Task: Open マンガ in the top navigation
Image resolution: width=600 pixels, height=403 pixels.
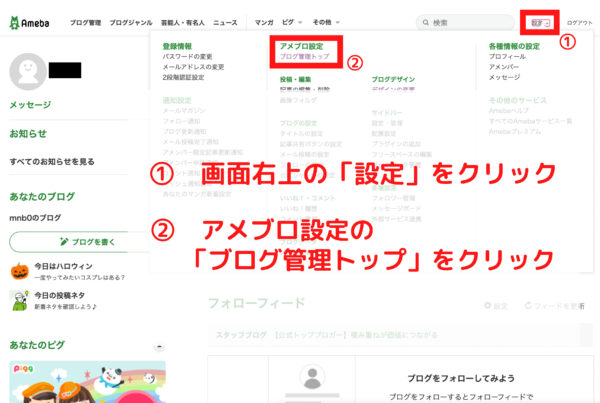Action: click(x=264, y=23)
